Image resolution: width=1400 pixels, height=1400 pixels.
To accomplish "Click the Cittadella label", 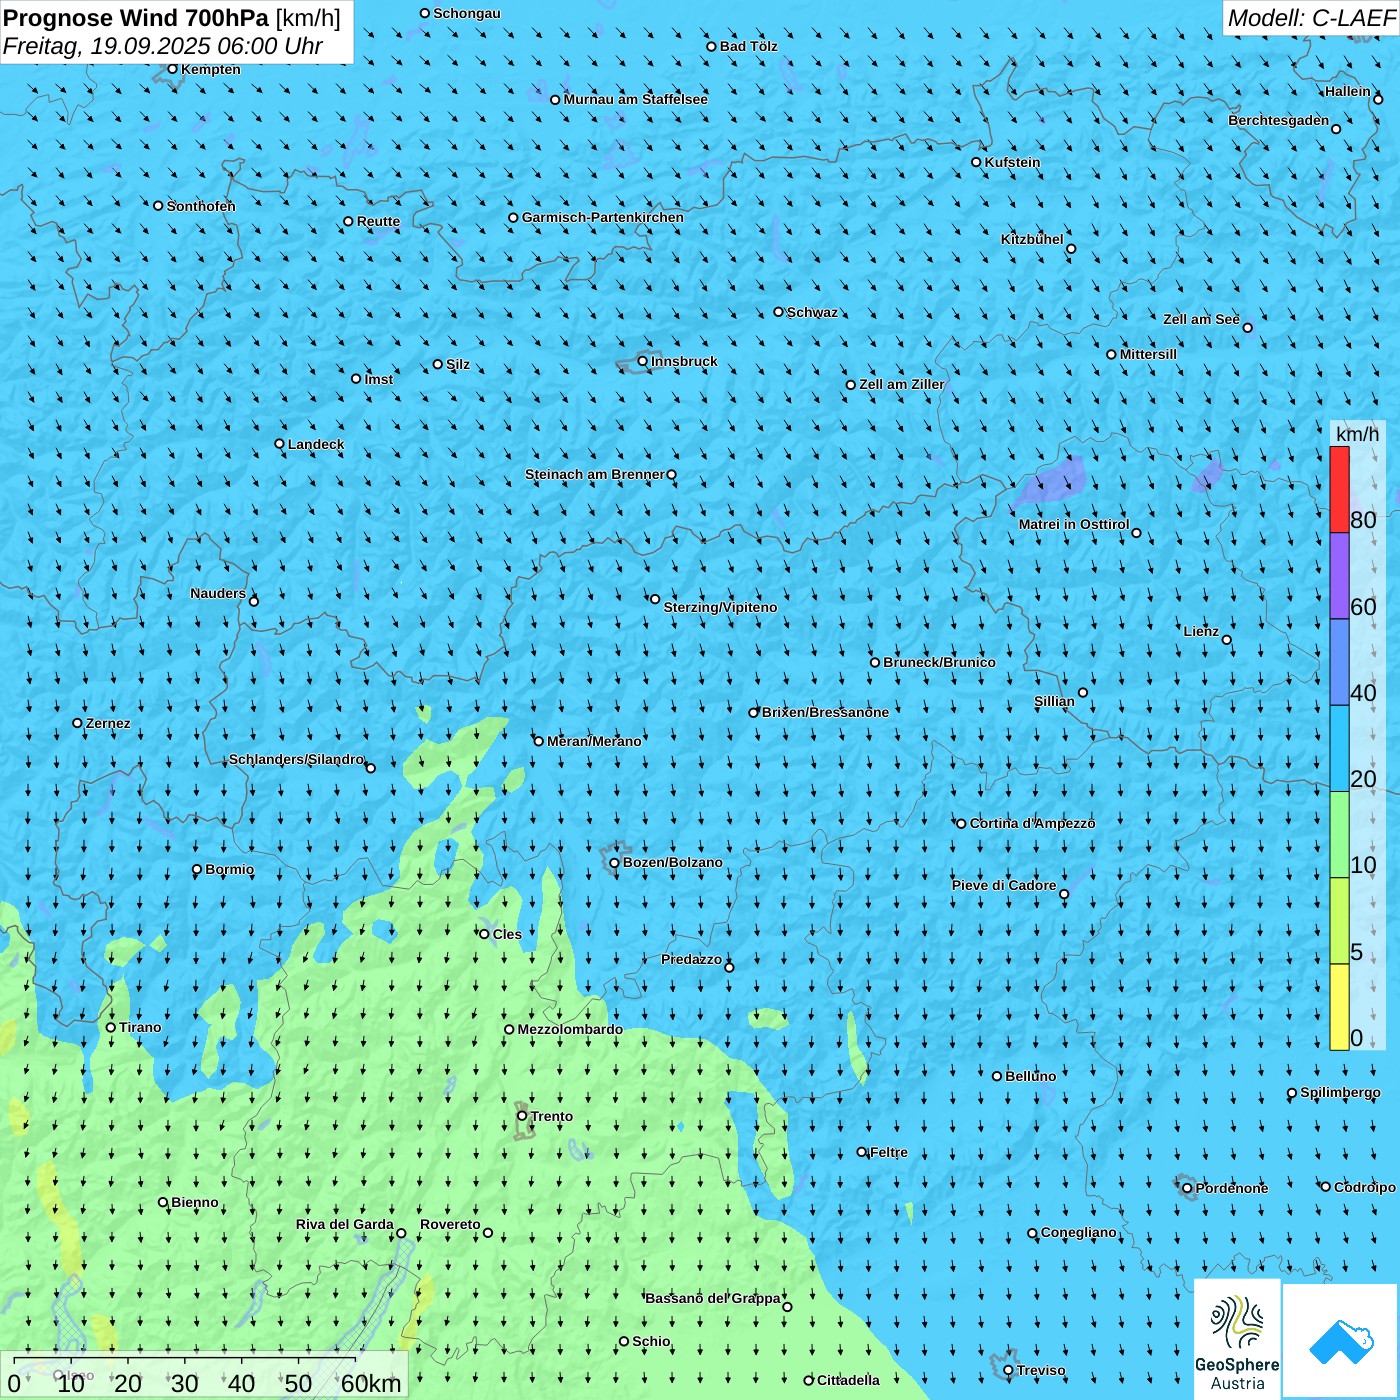I will coord(848,1380).
